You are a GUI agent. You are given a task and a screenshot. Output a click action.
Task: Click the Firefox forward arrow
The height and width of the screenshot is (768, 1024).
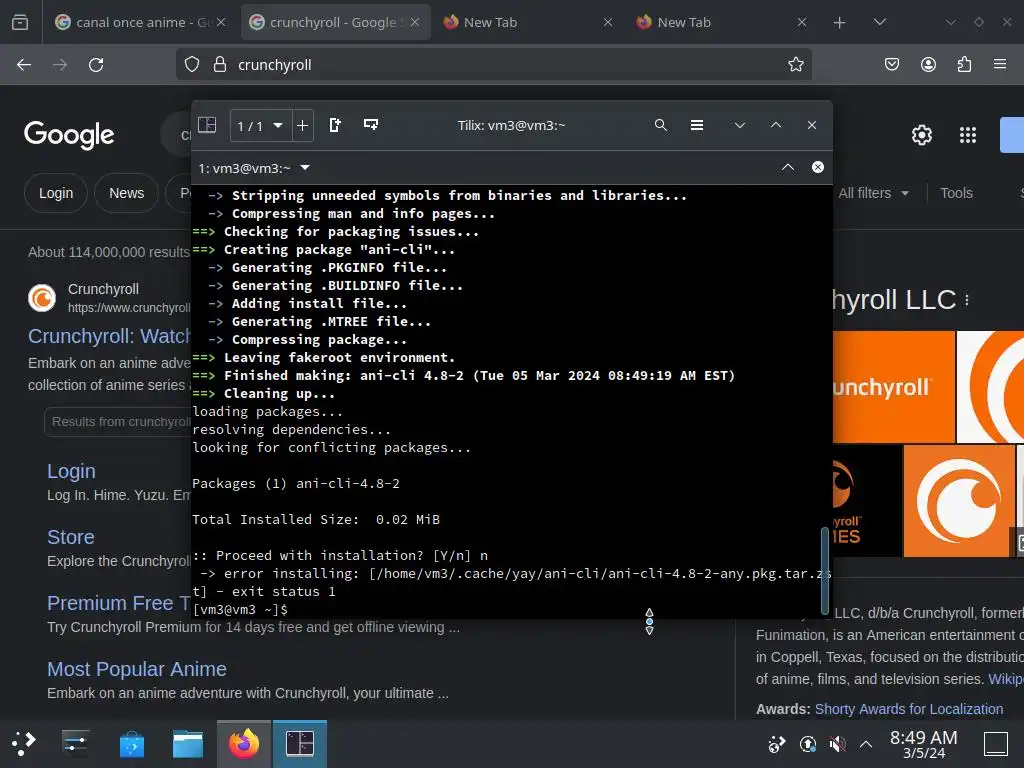pos(60,65)
